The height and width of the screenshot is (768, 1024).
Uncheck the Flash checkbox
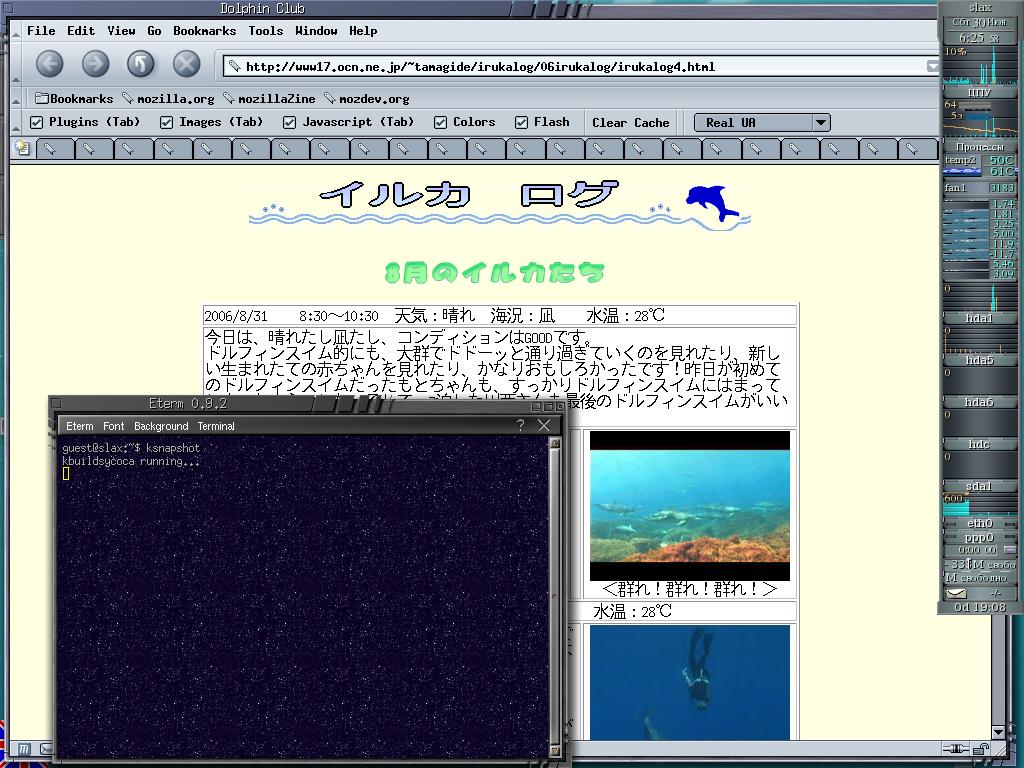(521, 123)
